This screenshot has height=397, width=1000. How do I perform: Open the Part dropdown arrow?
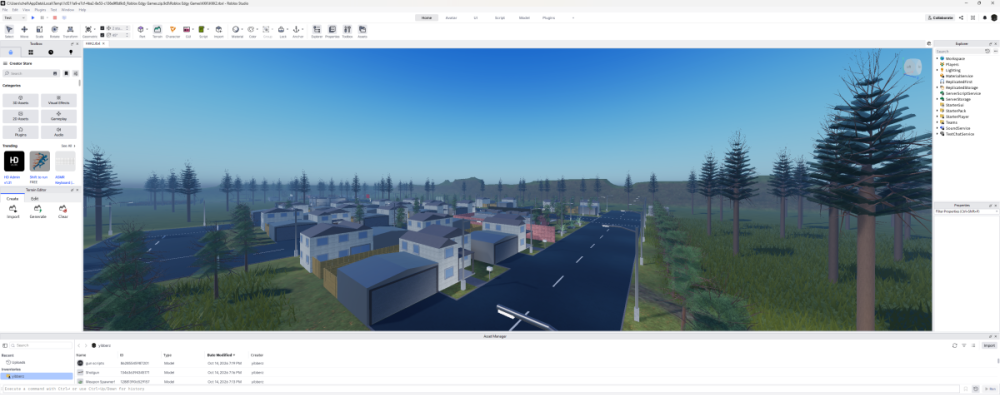coord(147,29)
